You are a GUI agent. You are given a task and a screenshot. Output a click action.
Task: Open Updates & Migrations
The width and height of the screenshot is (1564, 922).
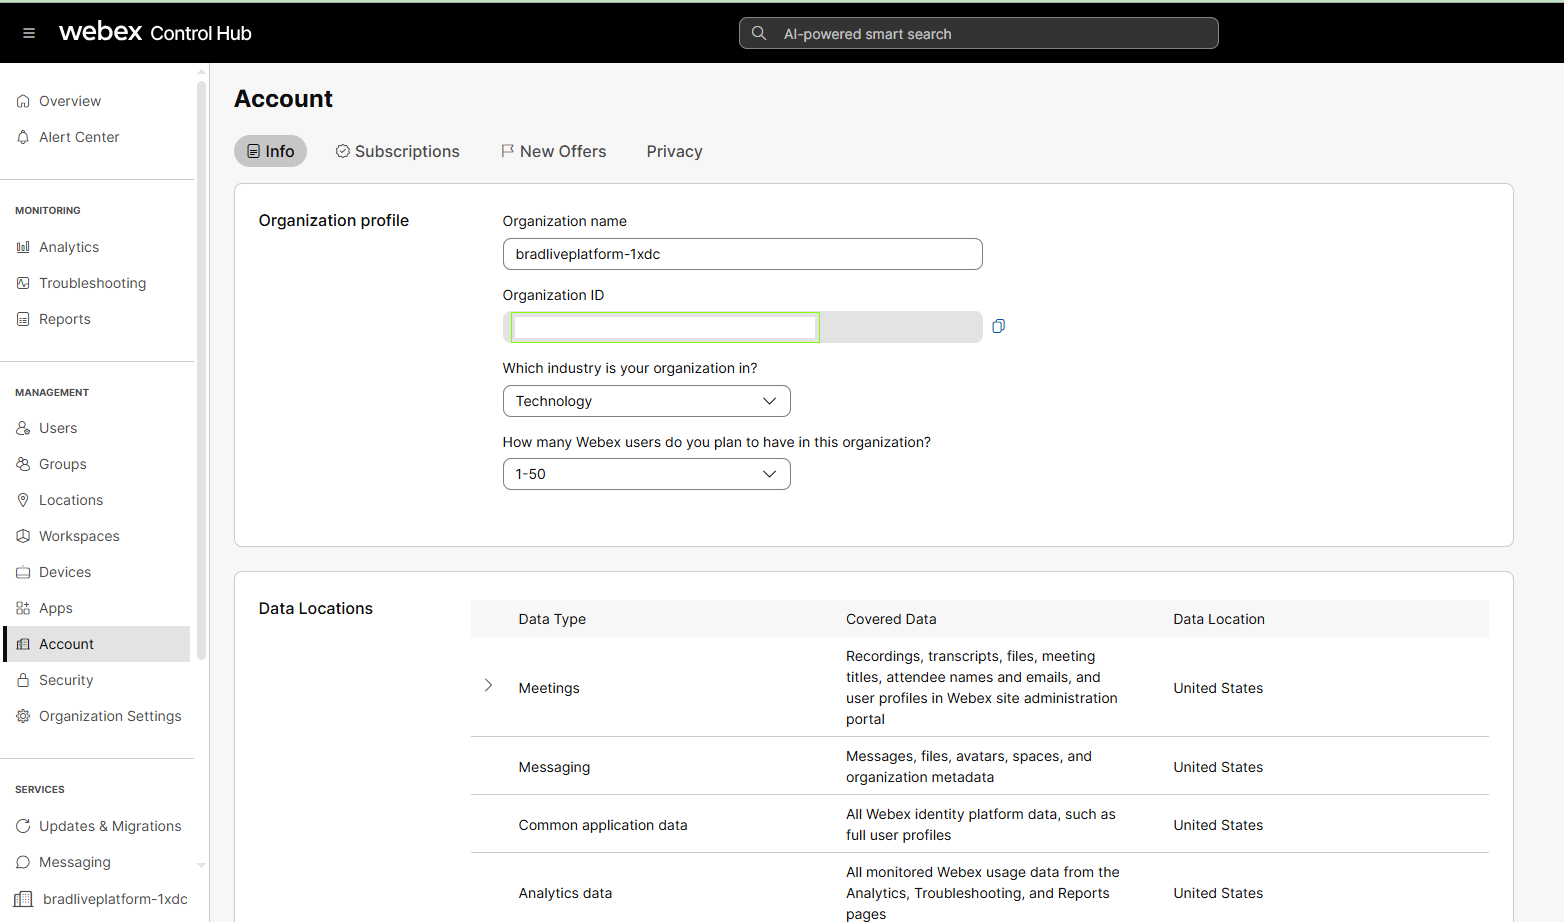click(x=110, y=826)
